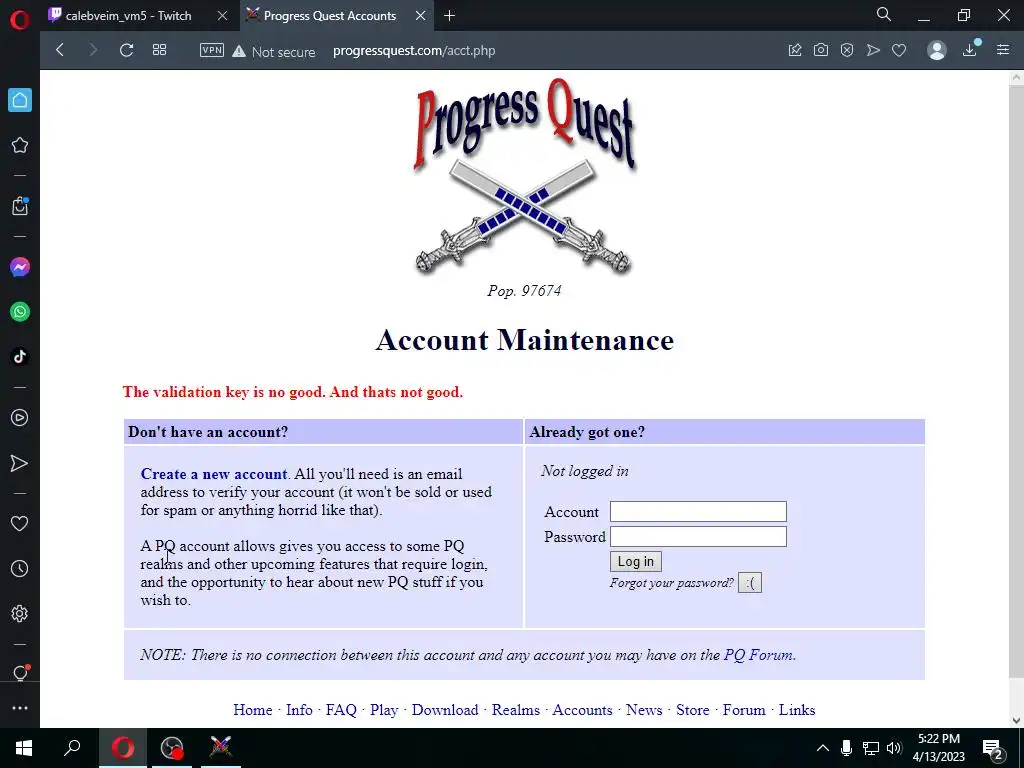Close the calebveim_vm5 Twitch tab
Image resolution: width=1024 pixels, height=768 pixels.
(x=222, y=16)
